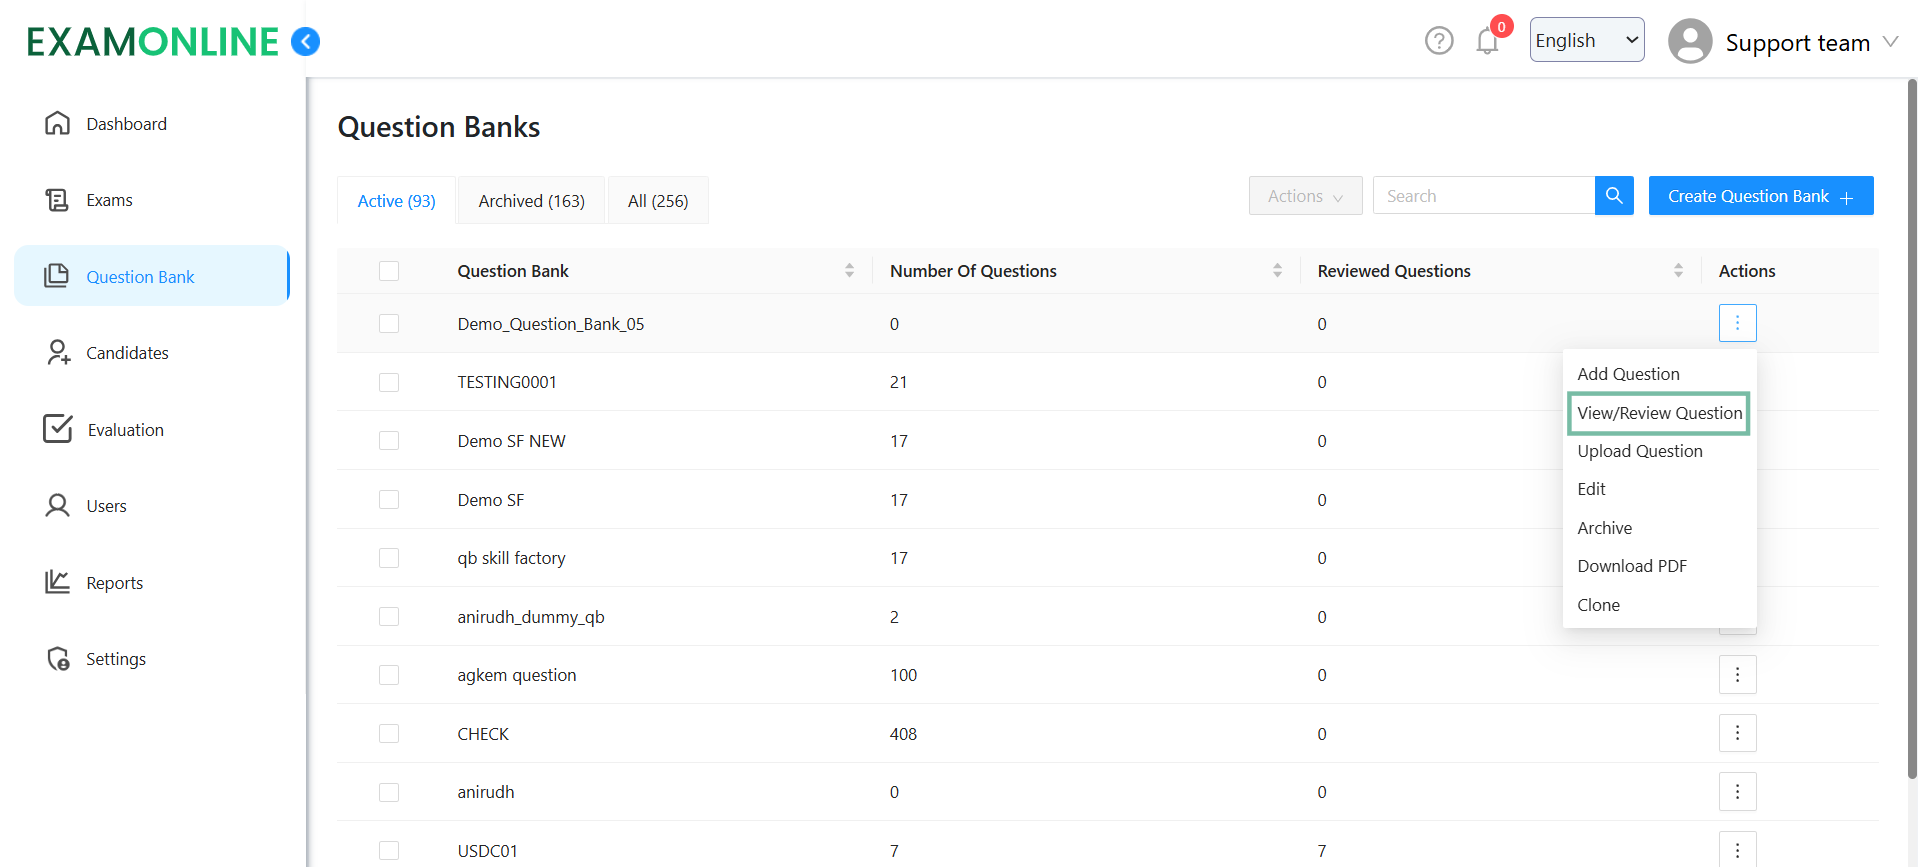
Task: Expand the Actions bulk dropdown
Action: [1305, 196]
